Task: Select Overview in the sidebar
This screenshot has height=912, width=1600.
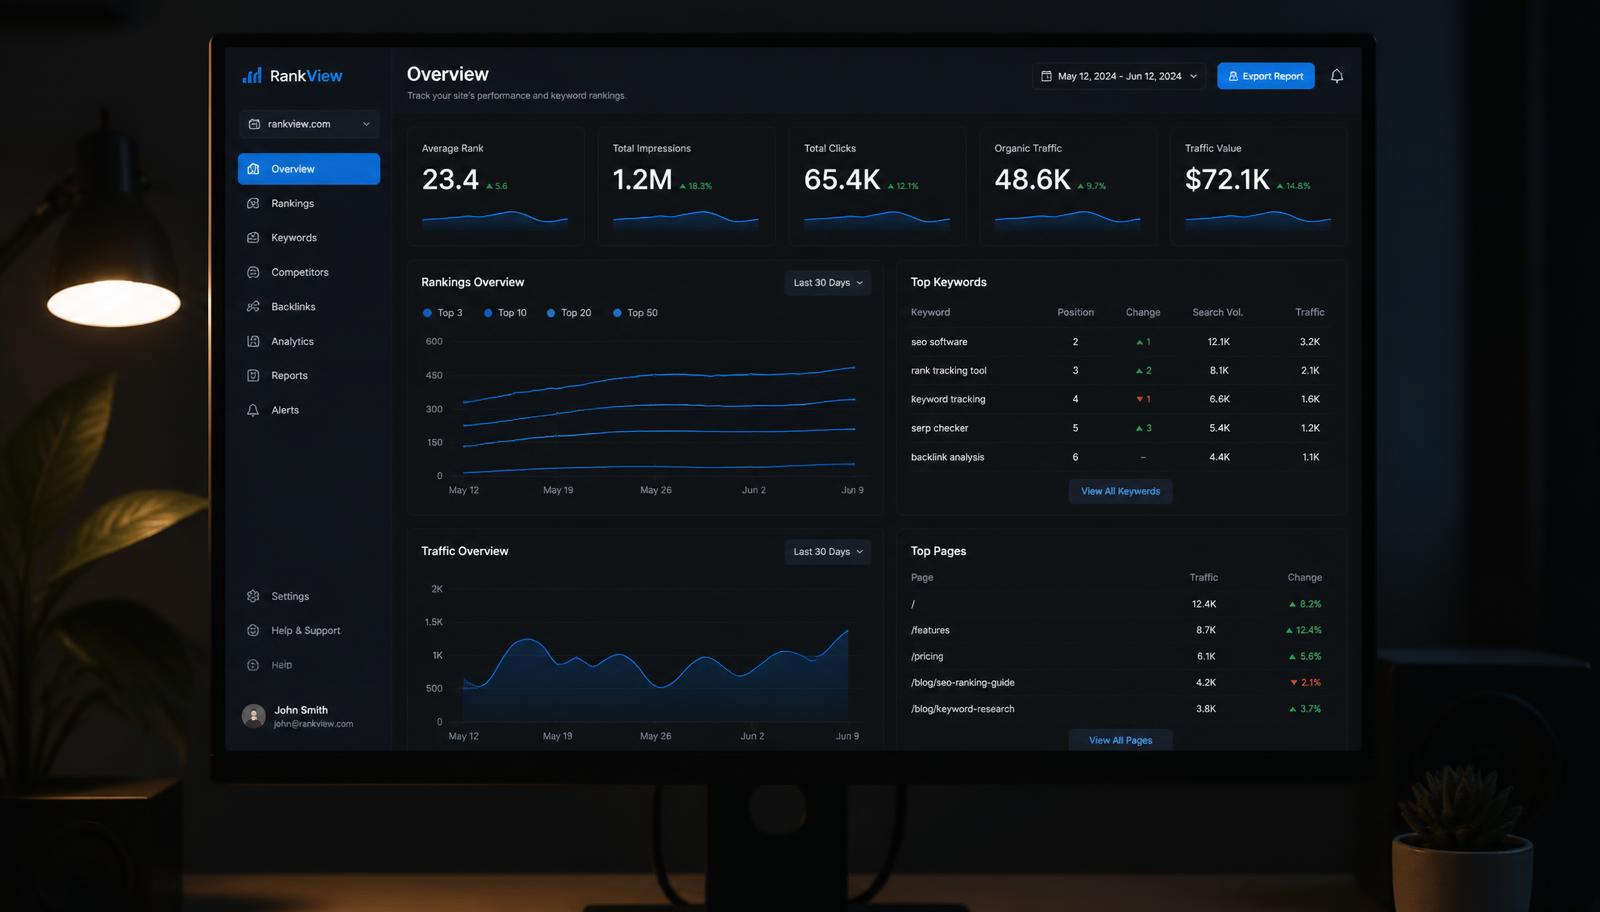Action: click(309, 169)
